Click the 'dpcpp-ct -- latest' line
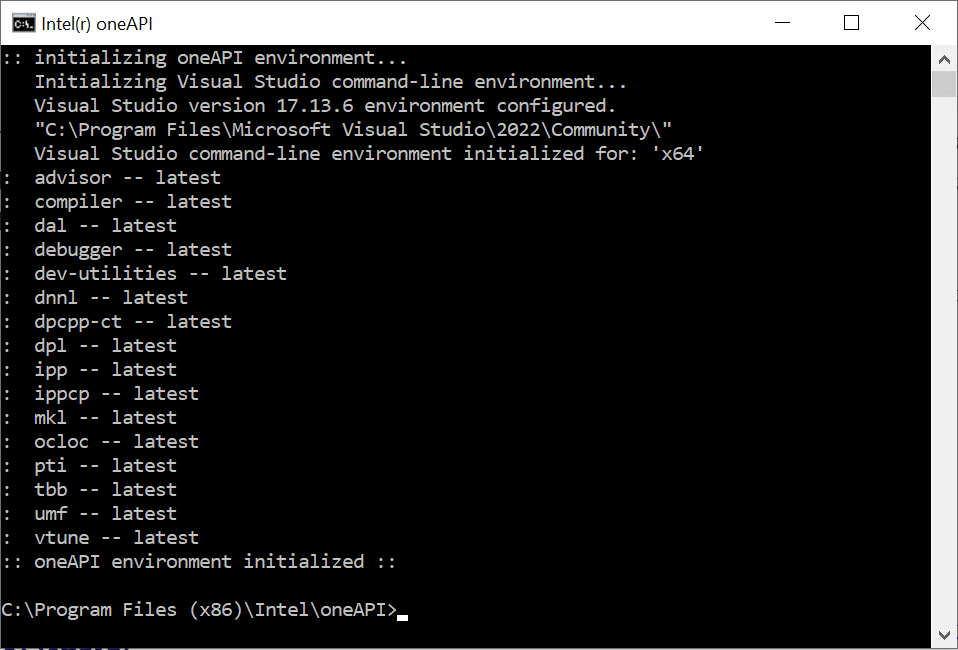The width and height of the screenshot is (958, 650). click(133, 322)
